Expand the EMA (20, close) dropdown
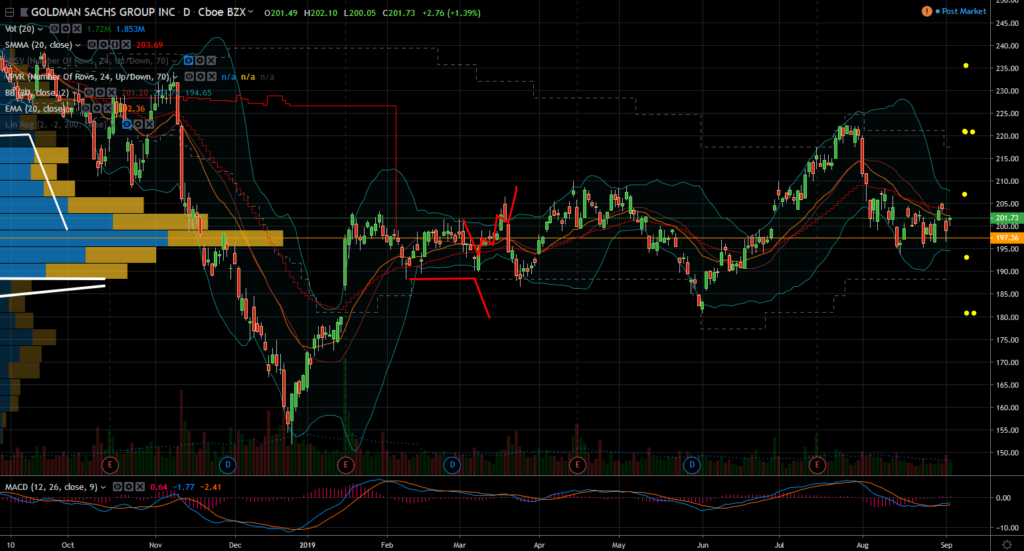1024x551 pixels. pyautogui.click(x=71, y=109)
